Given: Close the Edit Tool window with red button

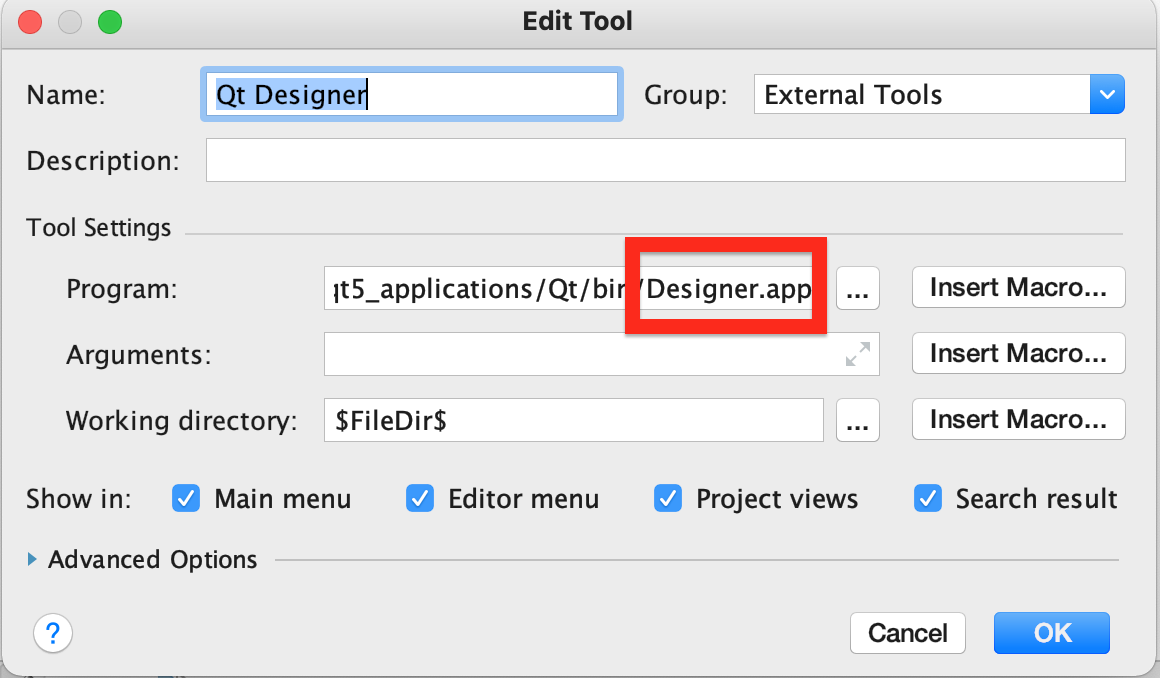Looking at the screenshot, I should pos(30,22).
